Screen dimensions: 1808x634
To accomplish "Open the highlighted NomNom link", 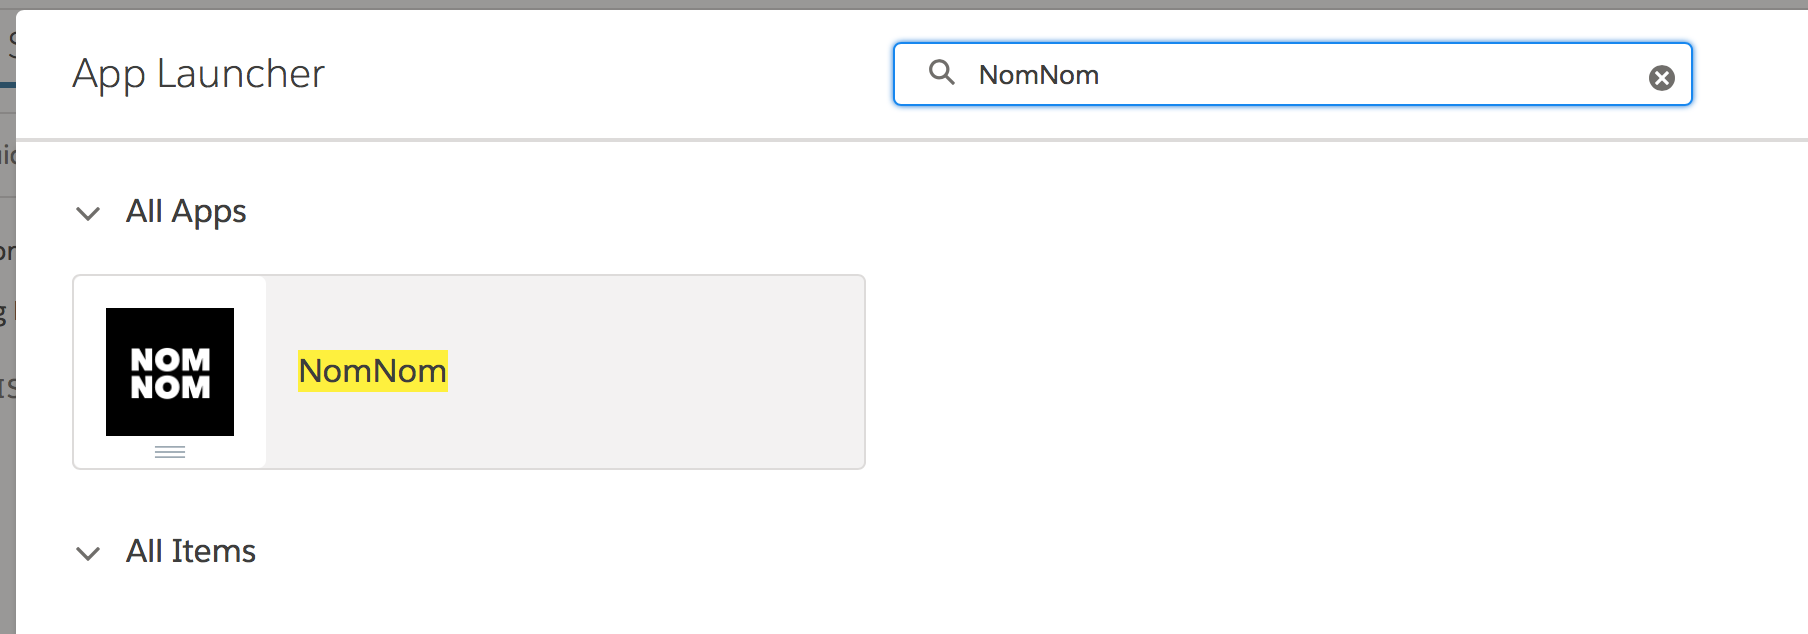I will [373, 371].
